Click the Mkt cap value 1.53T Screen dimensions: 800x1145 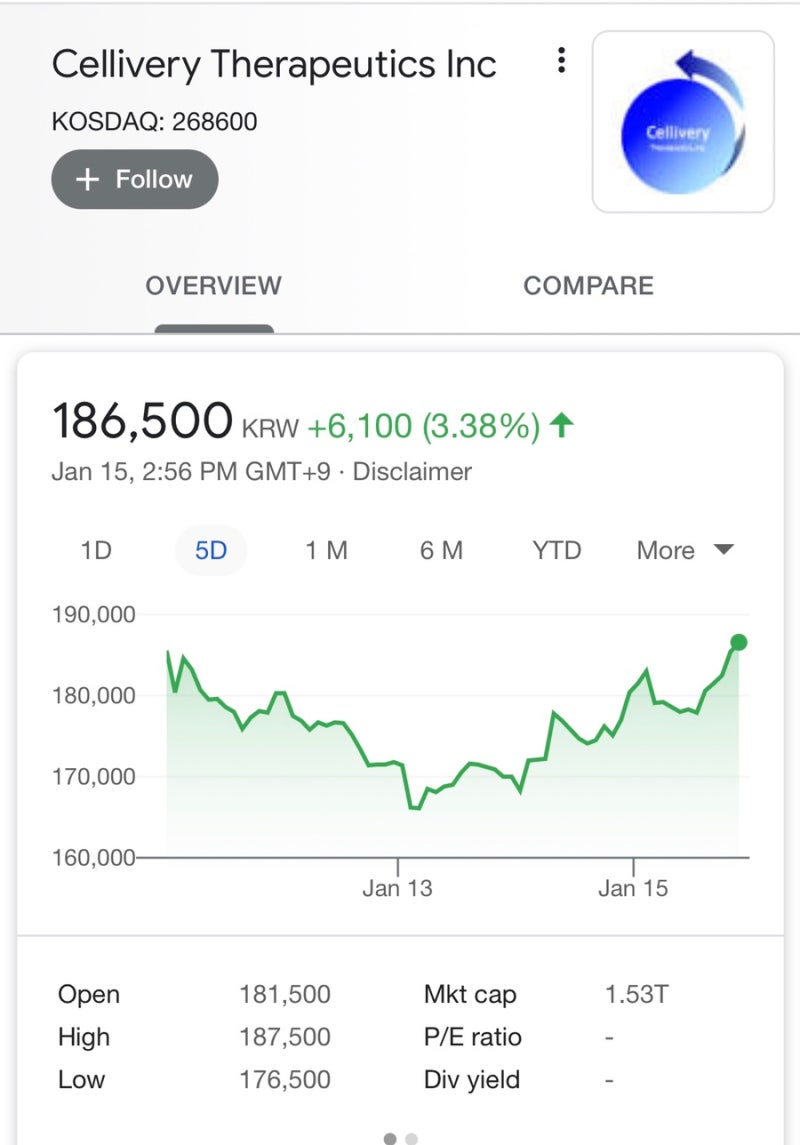pyautogui.click(x=637, y=995)
